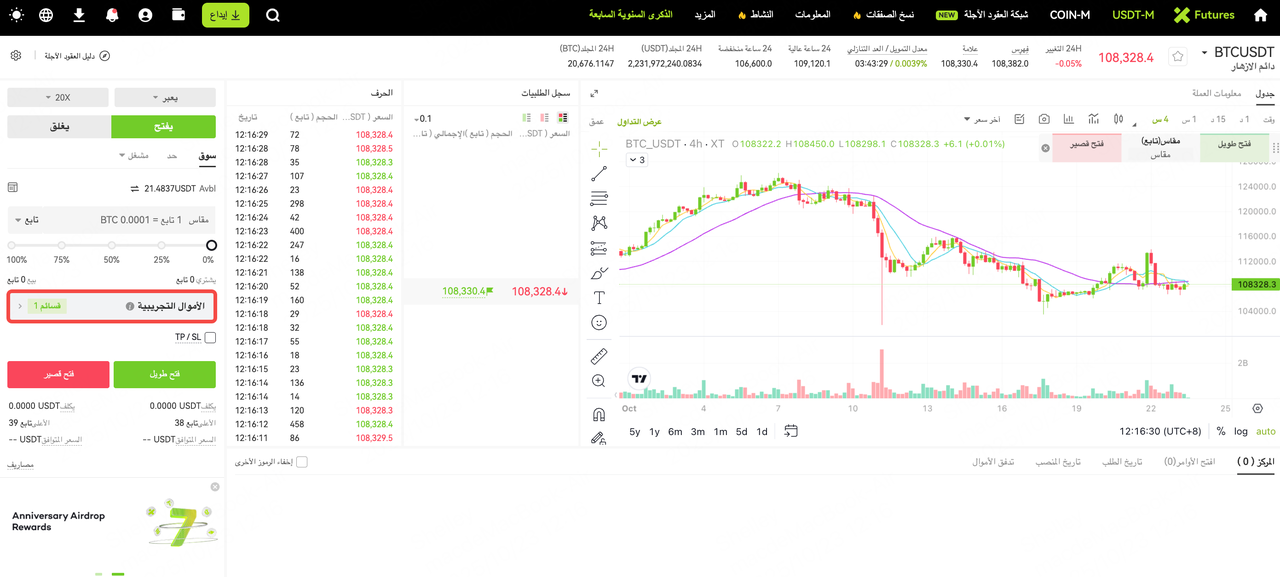Select the trend line drawing tool

tap(599, 174)
